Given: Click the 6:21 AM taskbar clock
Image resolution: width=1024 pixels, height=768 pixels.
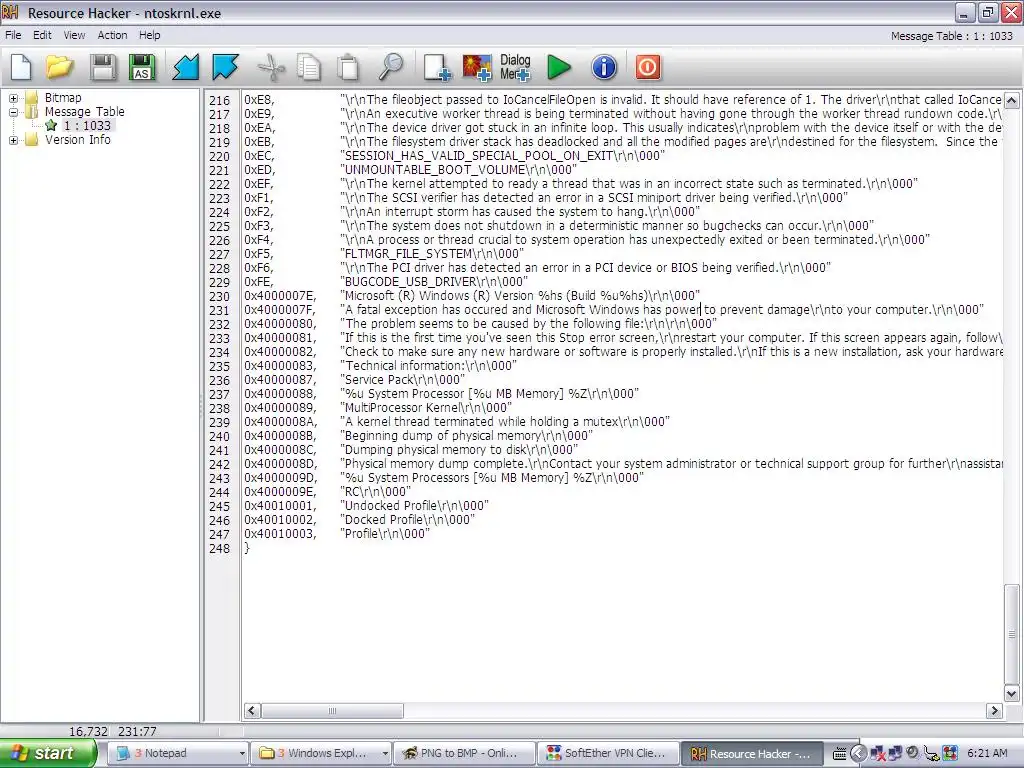Looking at the screenshot, I should coord(987,754).
